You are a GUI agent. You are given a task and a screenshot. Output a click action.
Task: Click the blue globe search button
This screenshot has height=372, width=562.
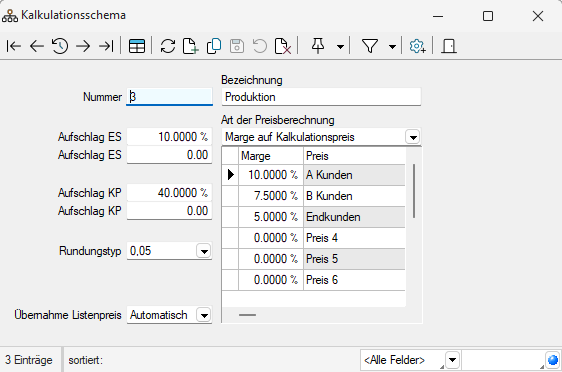point(553,360)
